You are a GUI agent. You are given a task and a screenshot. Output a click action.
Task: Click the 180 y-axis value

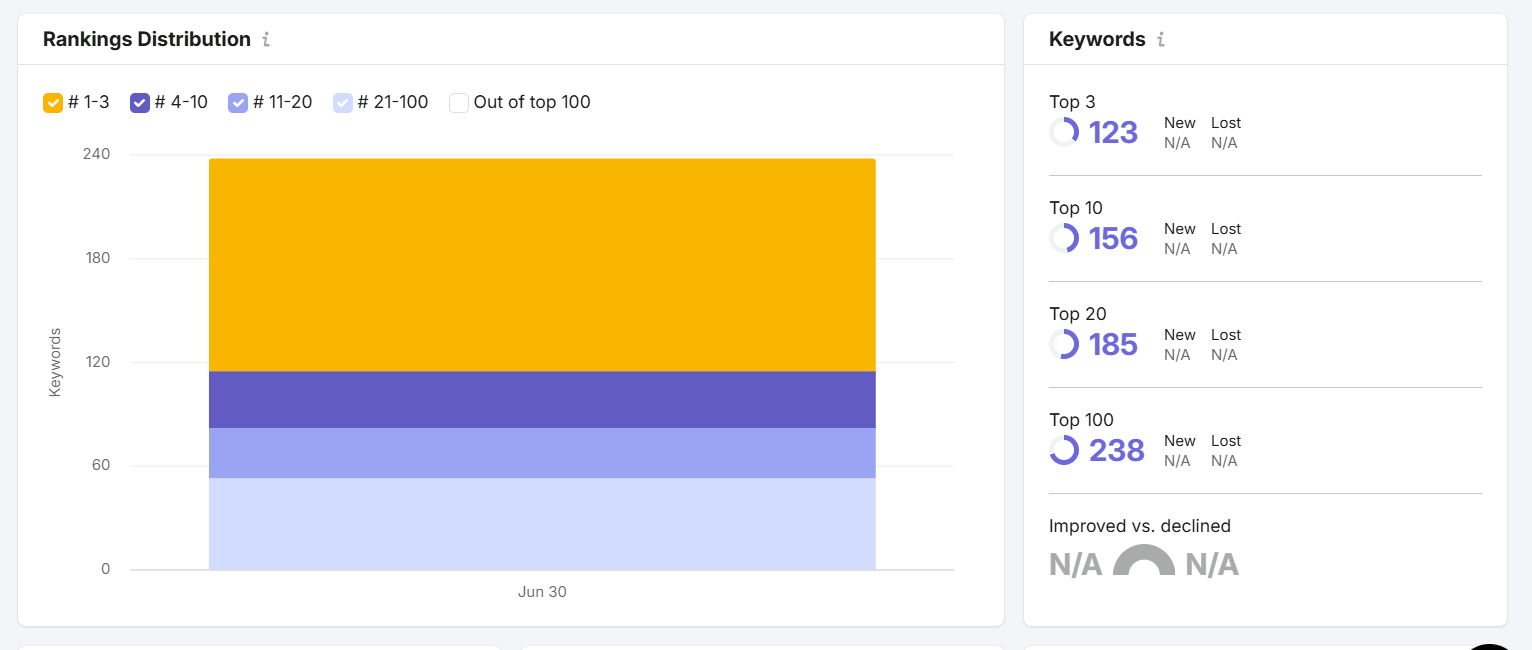point(97,258)
